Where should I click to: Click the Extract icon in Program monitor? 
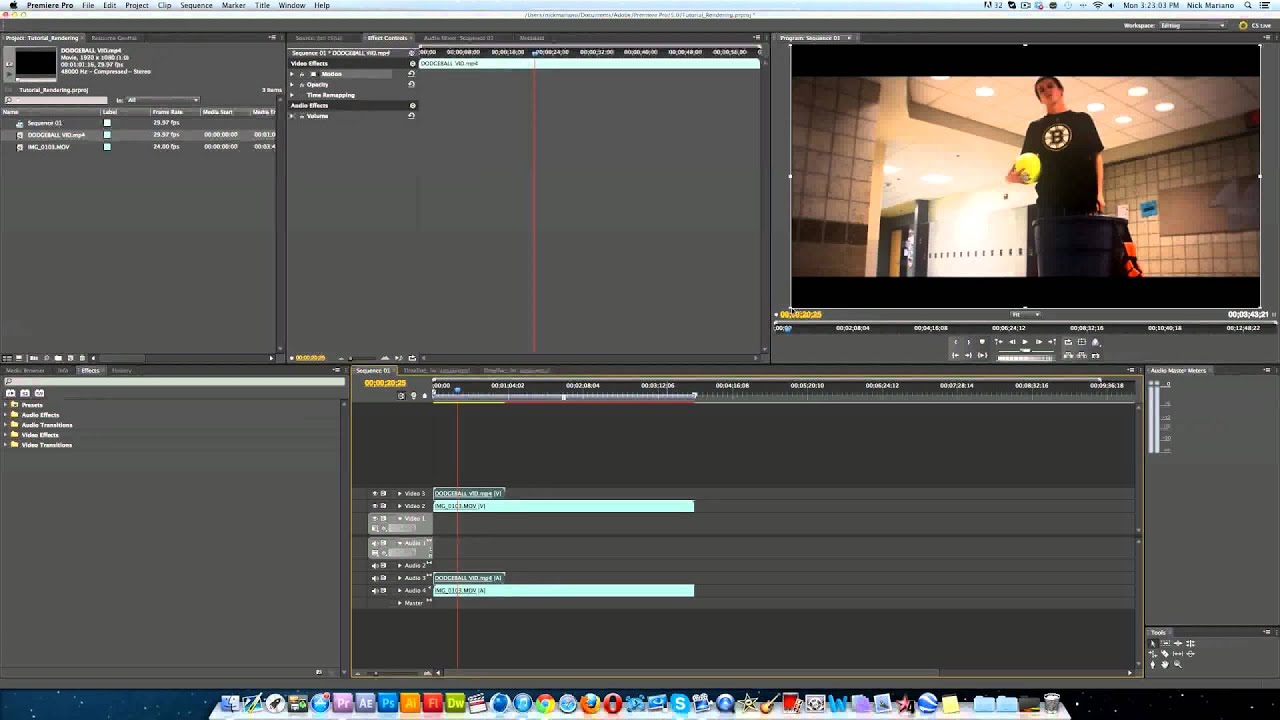[x=1082, y=355]
